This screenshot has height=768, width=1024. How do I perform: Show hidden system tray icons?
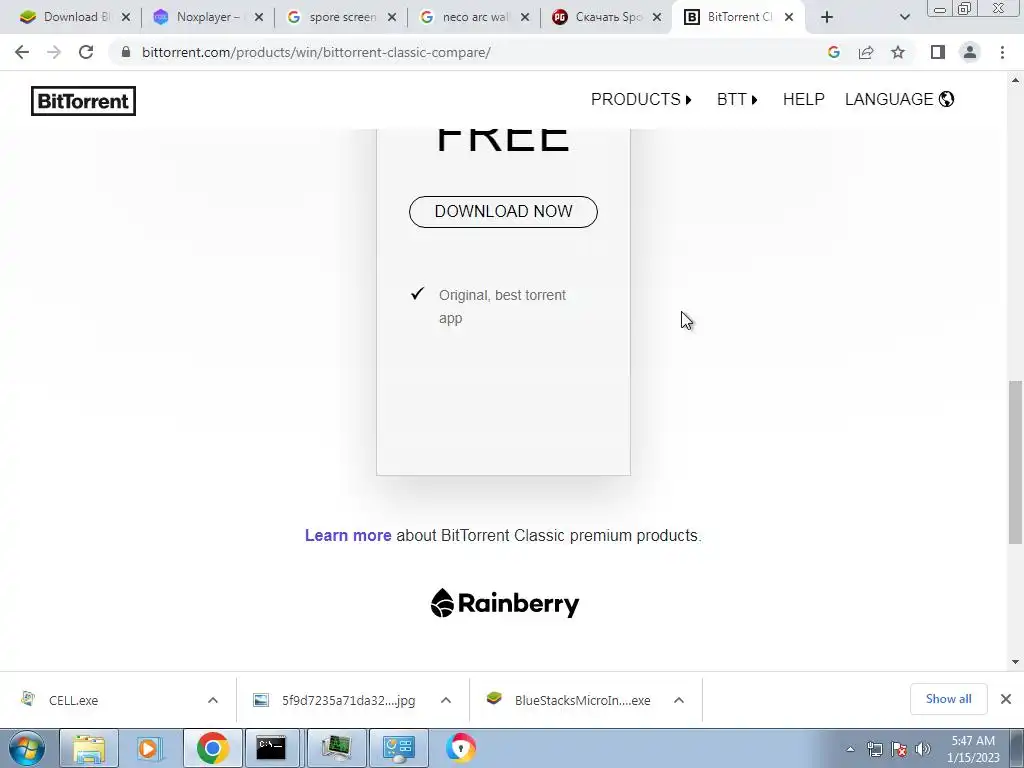(x=850, y=749)
